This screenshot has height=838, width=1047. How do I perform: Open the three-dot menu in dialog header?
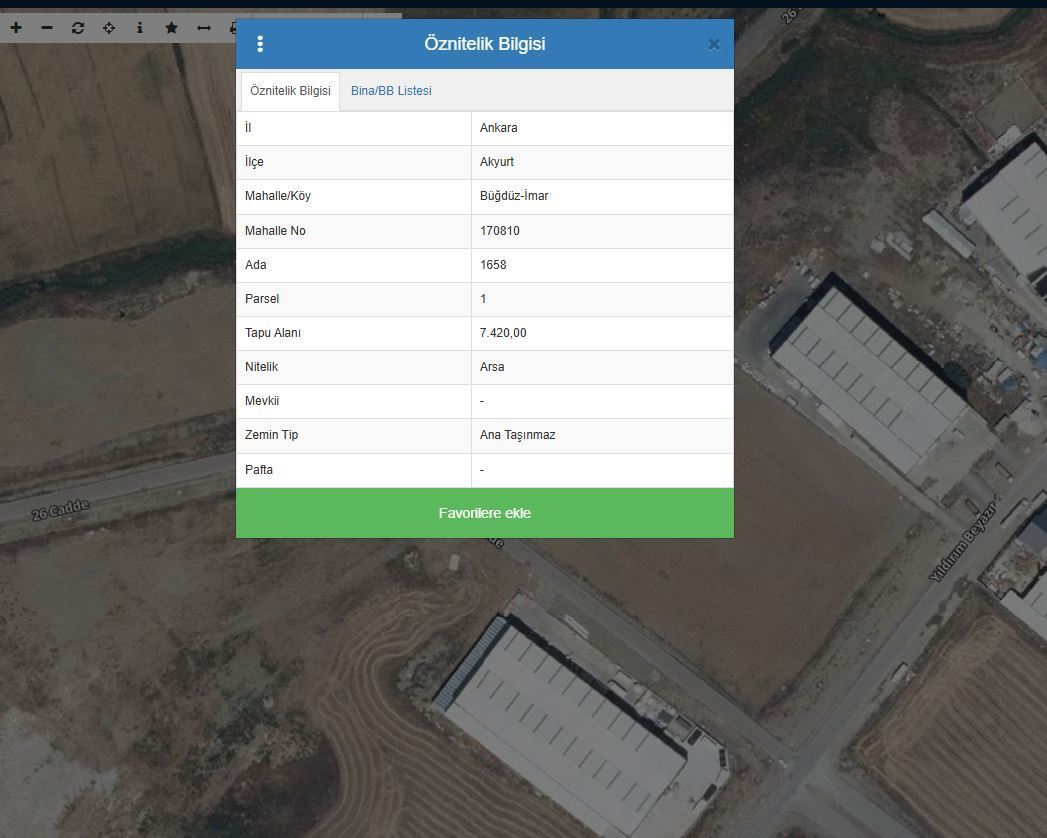260,44
